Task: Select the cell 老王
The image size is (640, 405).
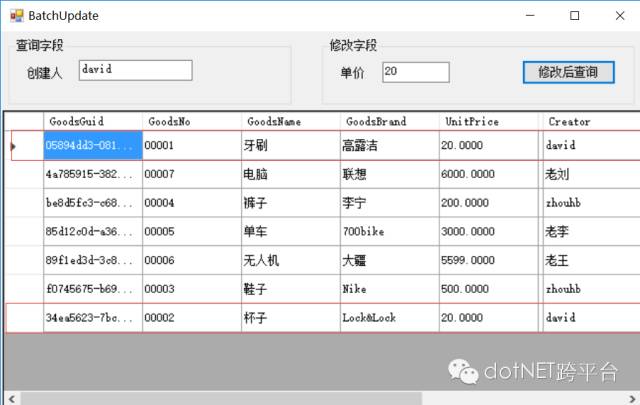Action: [591, 260]
